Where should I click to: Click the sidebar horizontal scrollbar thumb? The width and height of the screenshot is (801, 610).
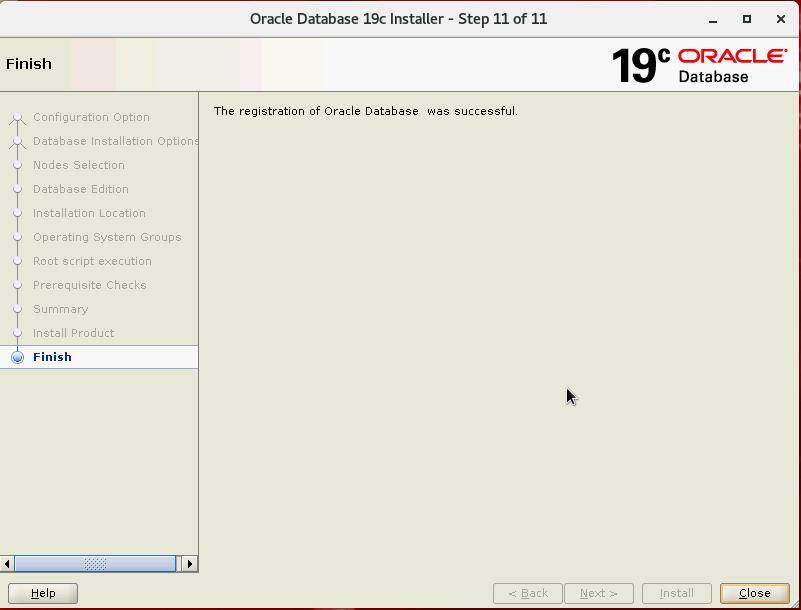pyautogui.click(x=95, y=564)
